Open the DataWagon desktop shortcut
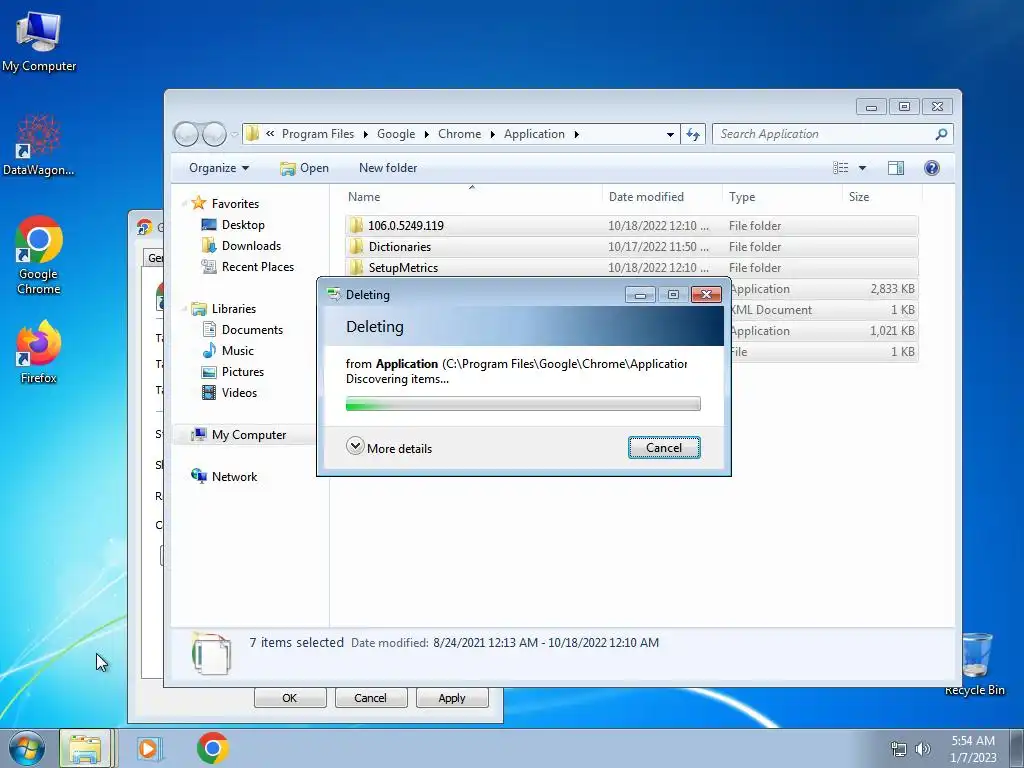 (39, 145)
